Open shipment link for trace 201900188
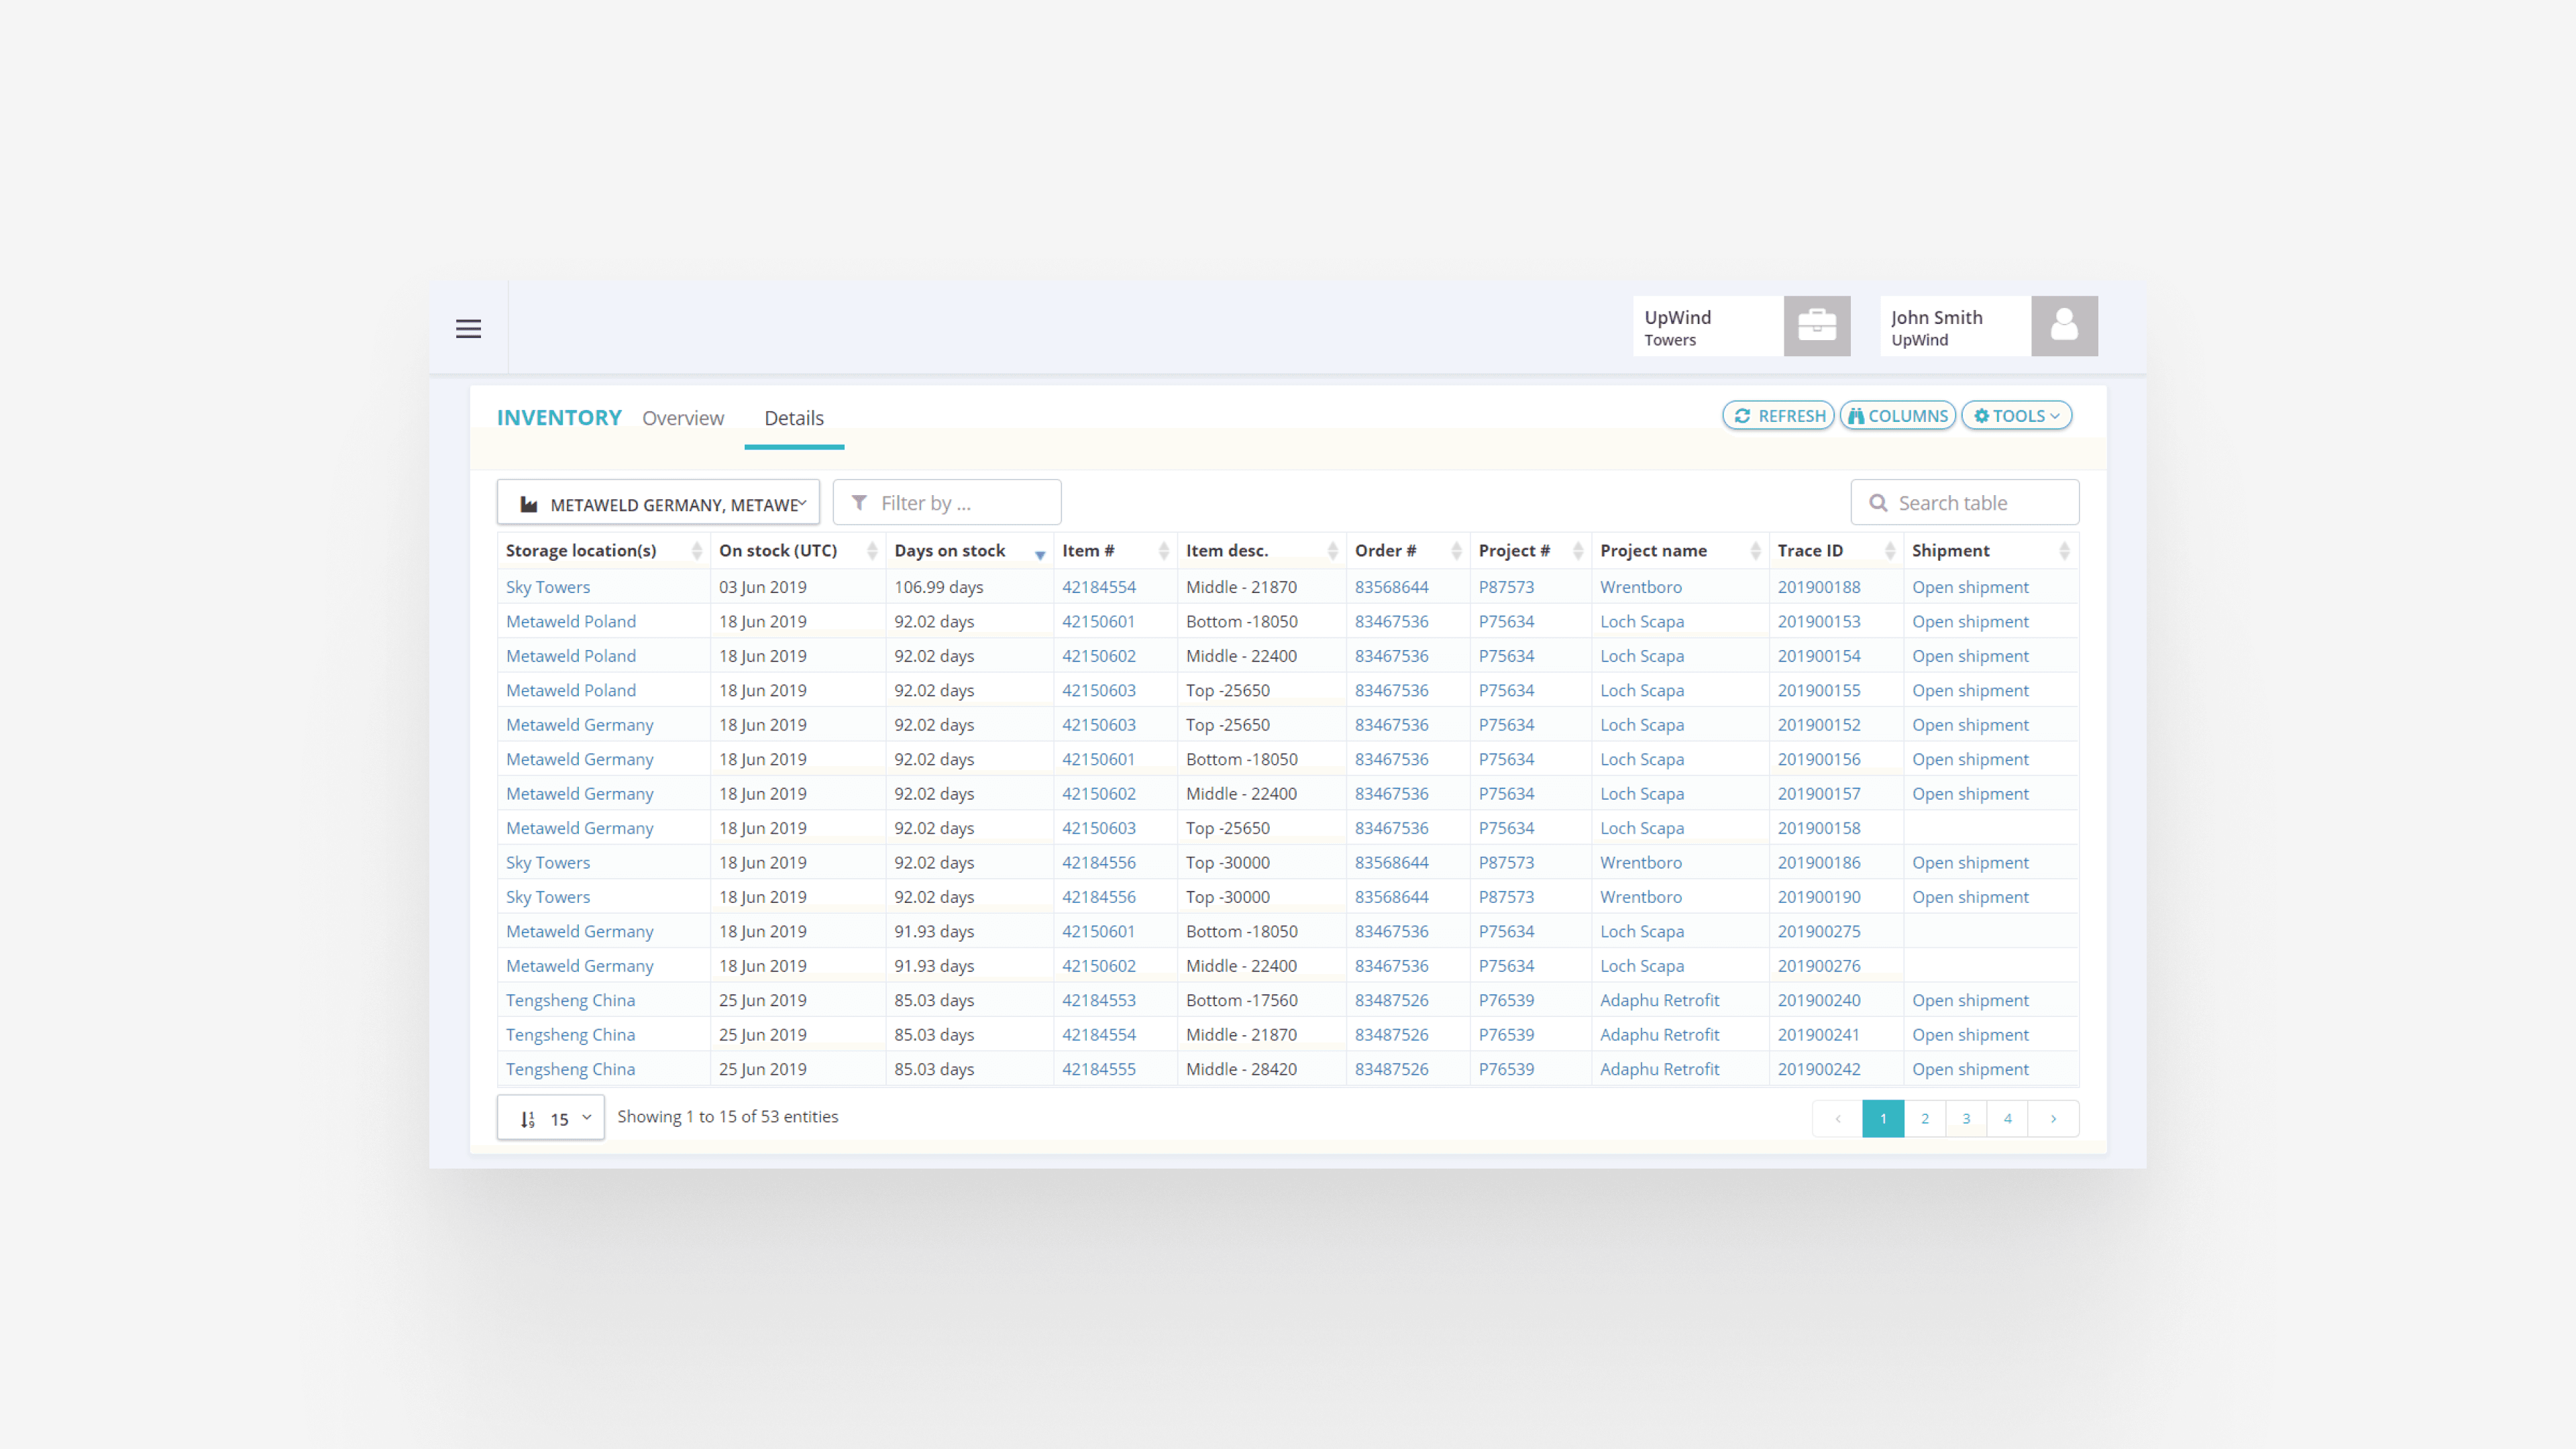 tap(1970, 587)
